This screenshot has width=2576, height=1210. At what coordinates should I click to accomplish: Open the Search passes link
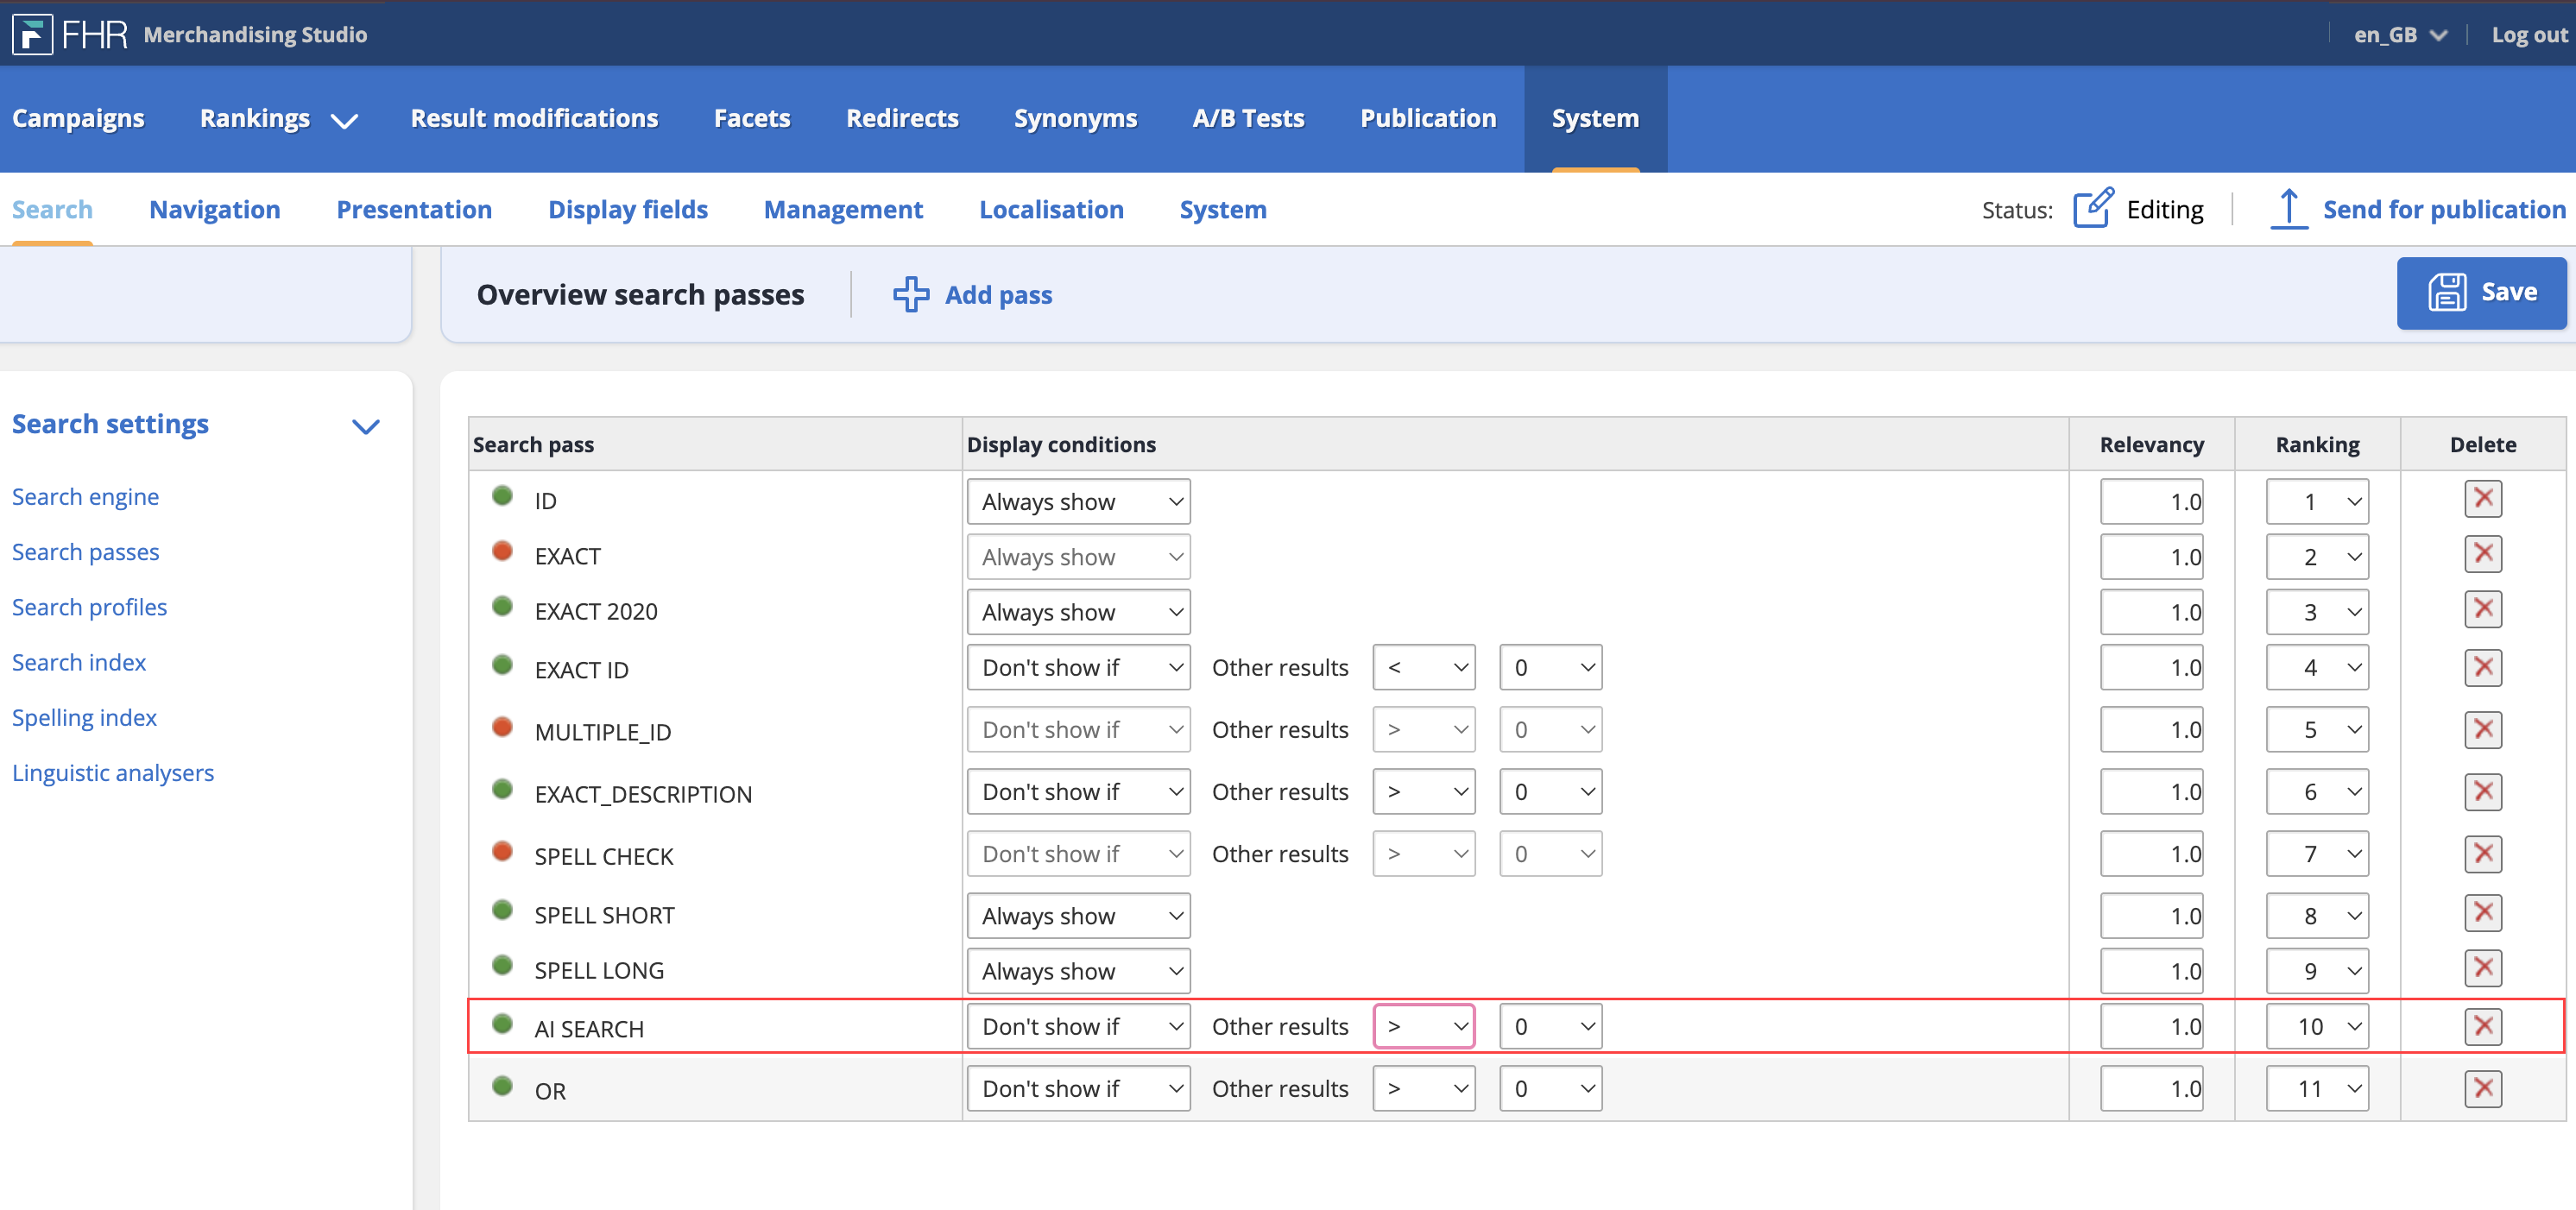coord(85,551)
